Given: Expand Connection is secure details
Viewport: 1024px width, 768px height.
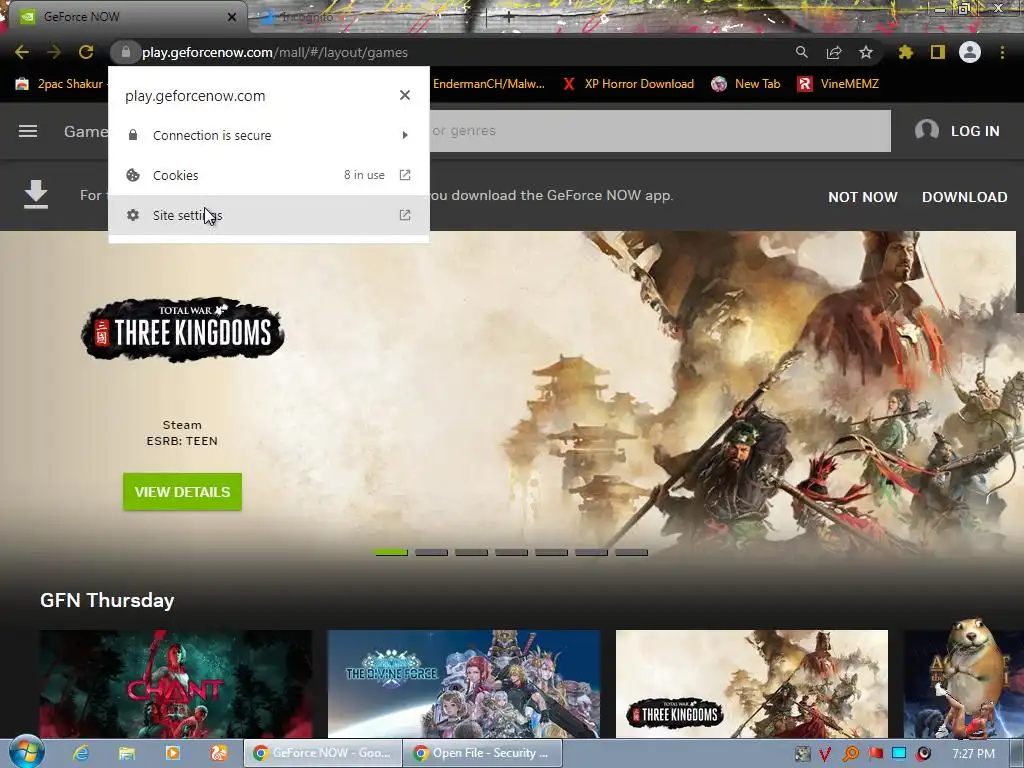Looking at the screenshot, I should (x=269, y=135).
